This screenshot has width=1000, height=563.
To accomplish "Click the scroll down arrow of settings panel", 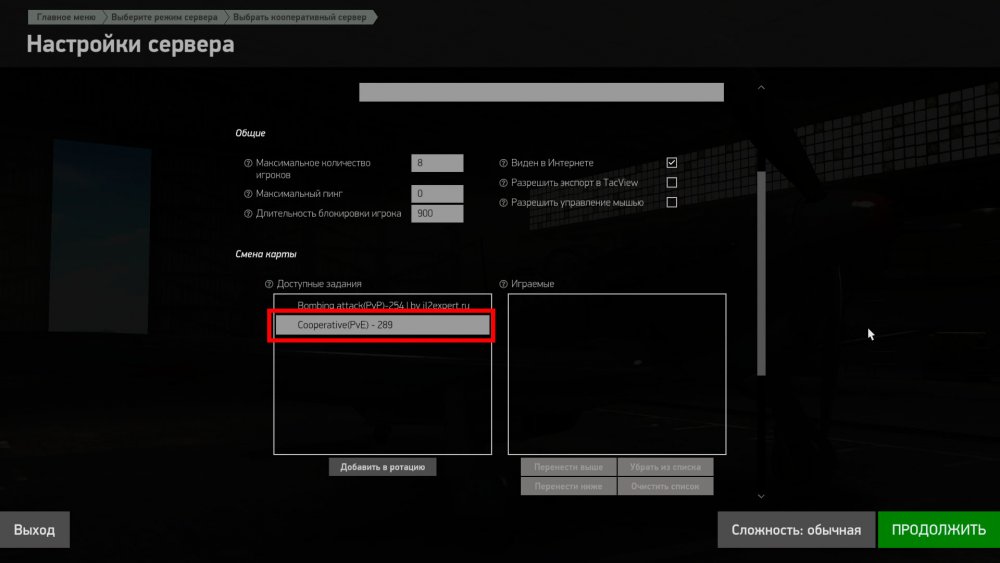I will pos(761,496).
